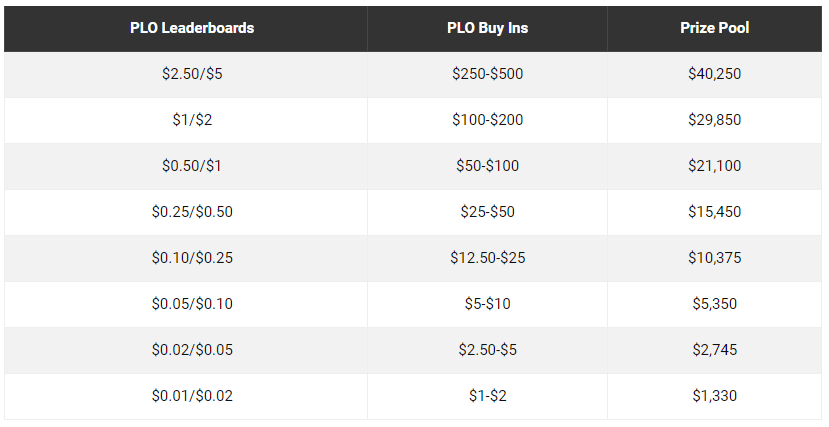Select the $0.01/$0.02 leaderboard cell
Image resolution: width=829 pixels, height=427 pixels.
tap(186, 396)
